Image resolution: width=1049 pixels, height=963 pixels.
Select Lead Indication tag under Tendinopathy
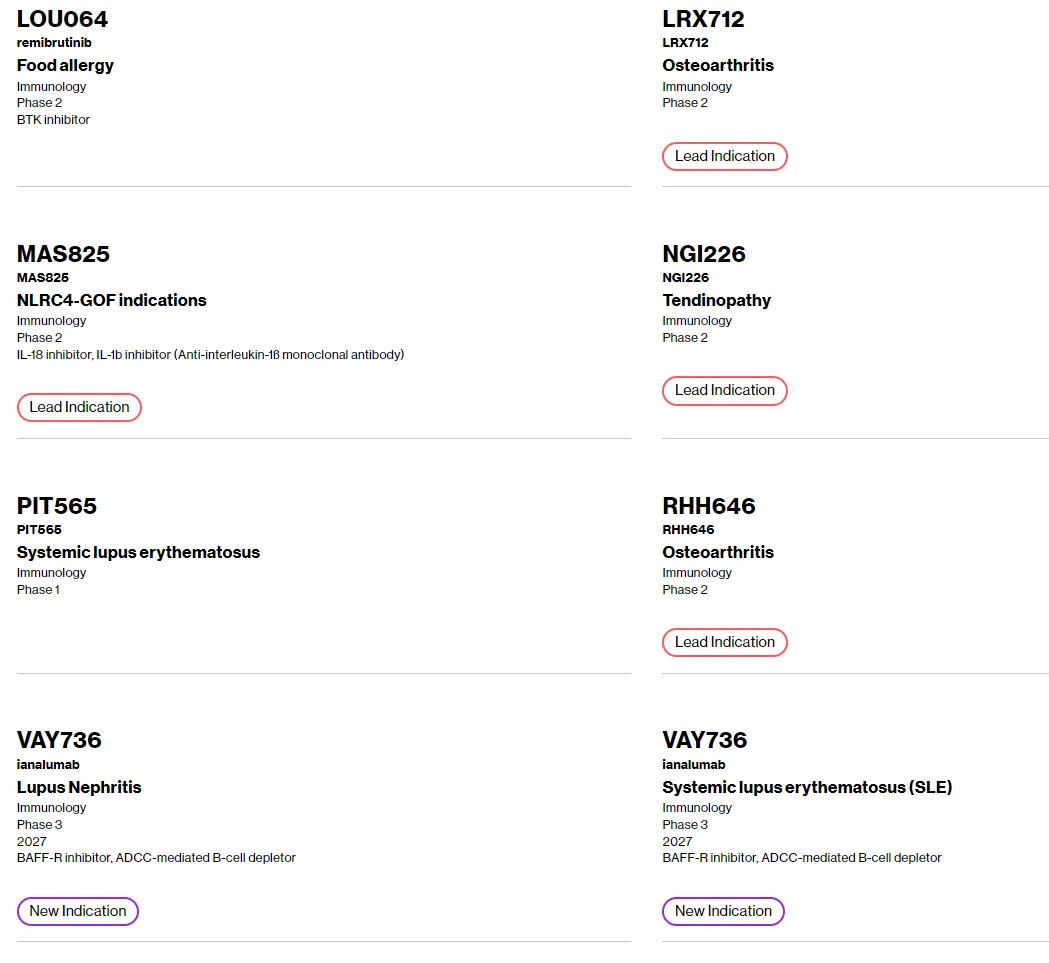(724, 390)
